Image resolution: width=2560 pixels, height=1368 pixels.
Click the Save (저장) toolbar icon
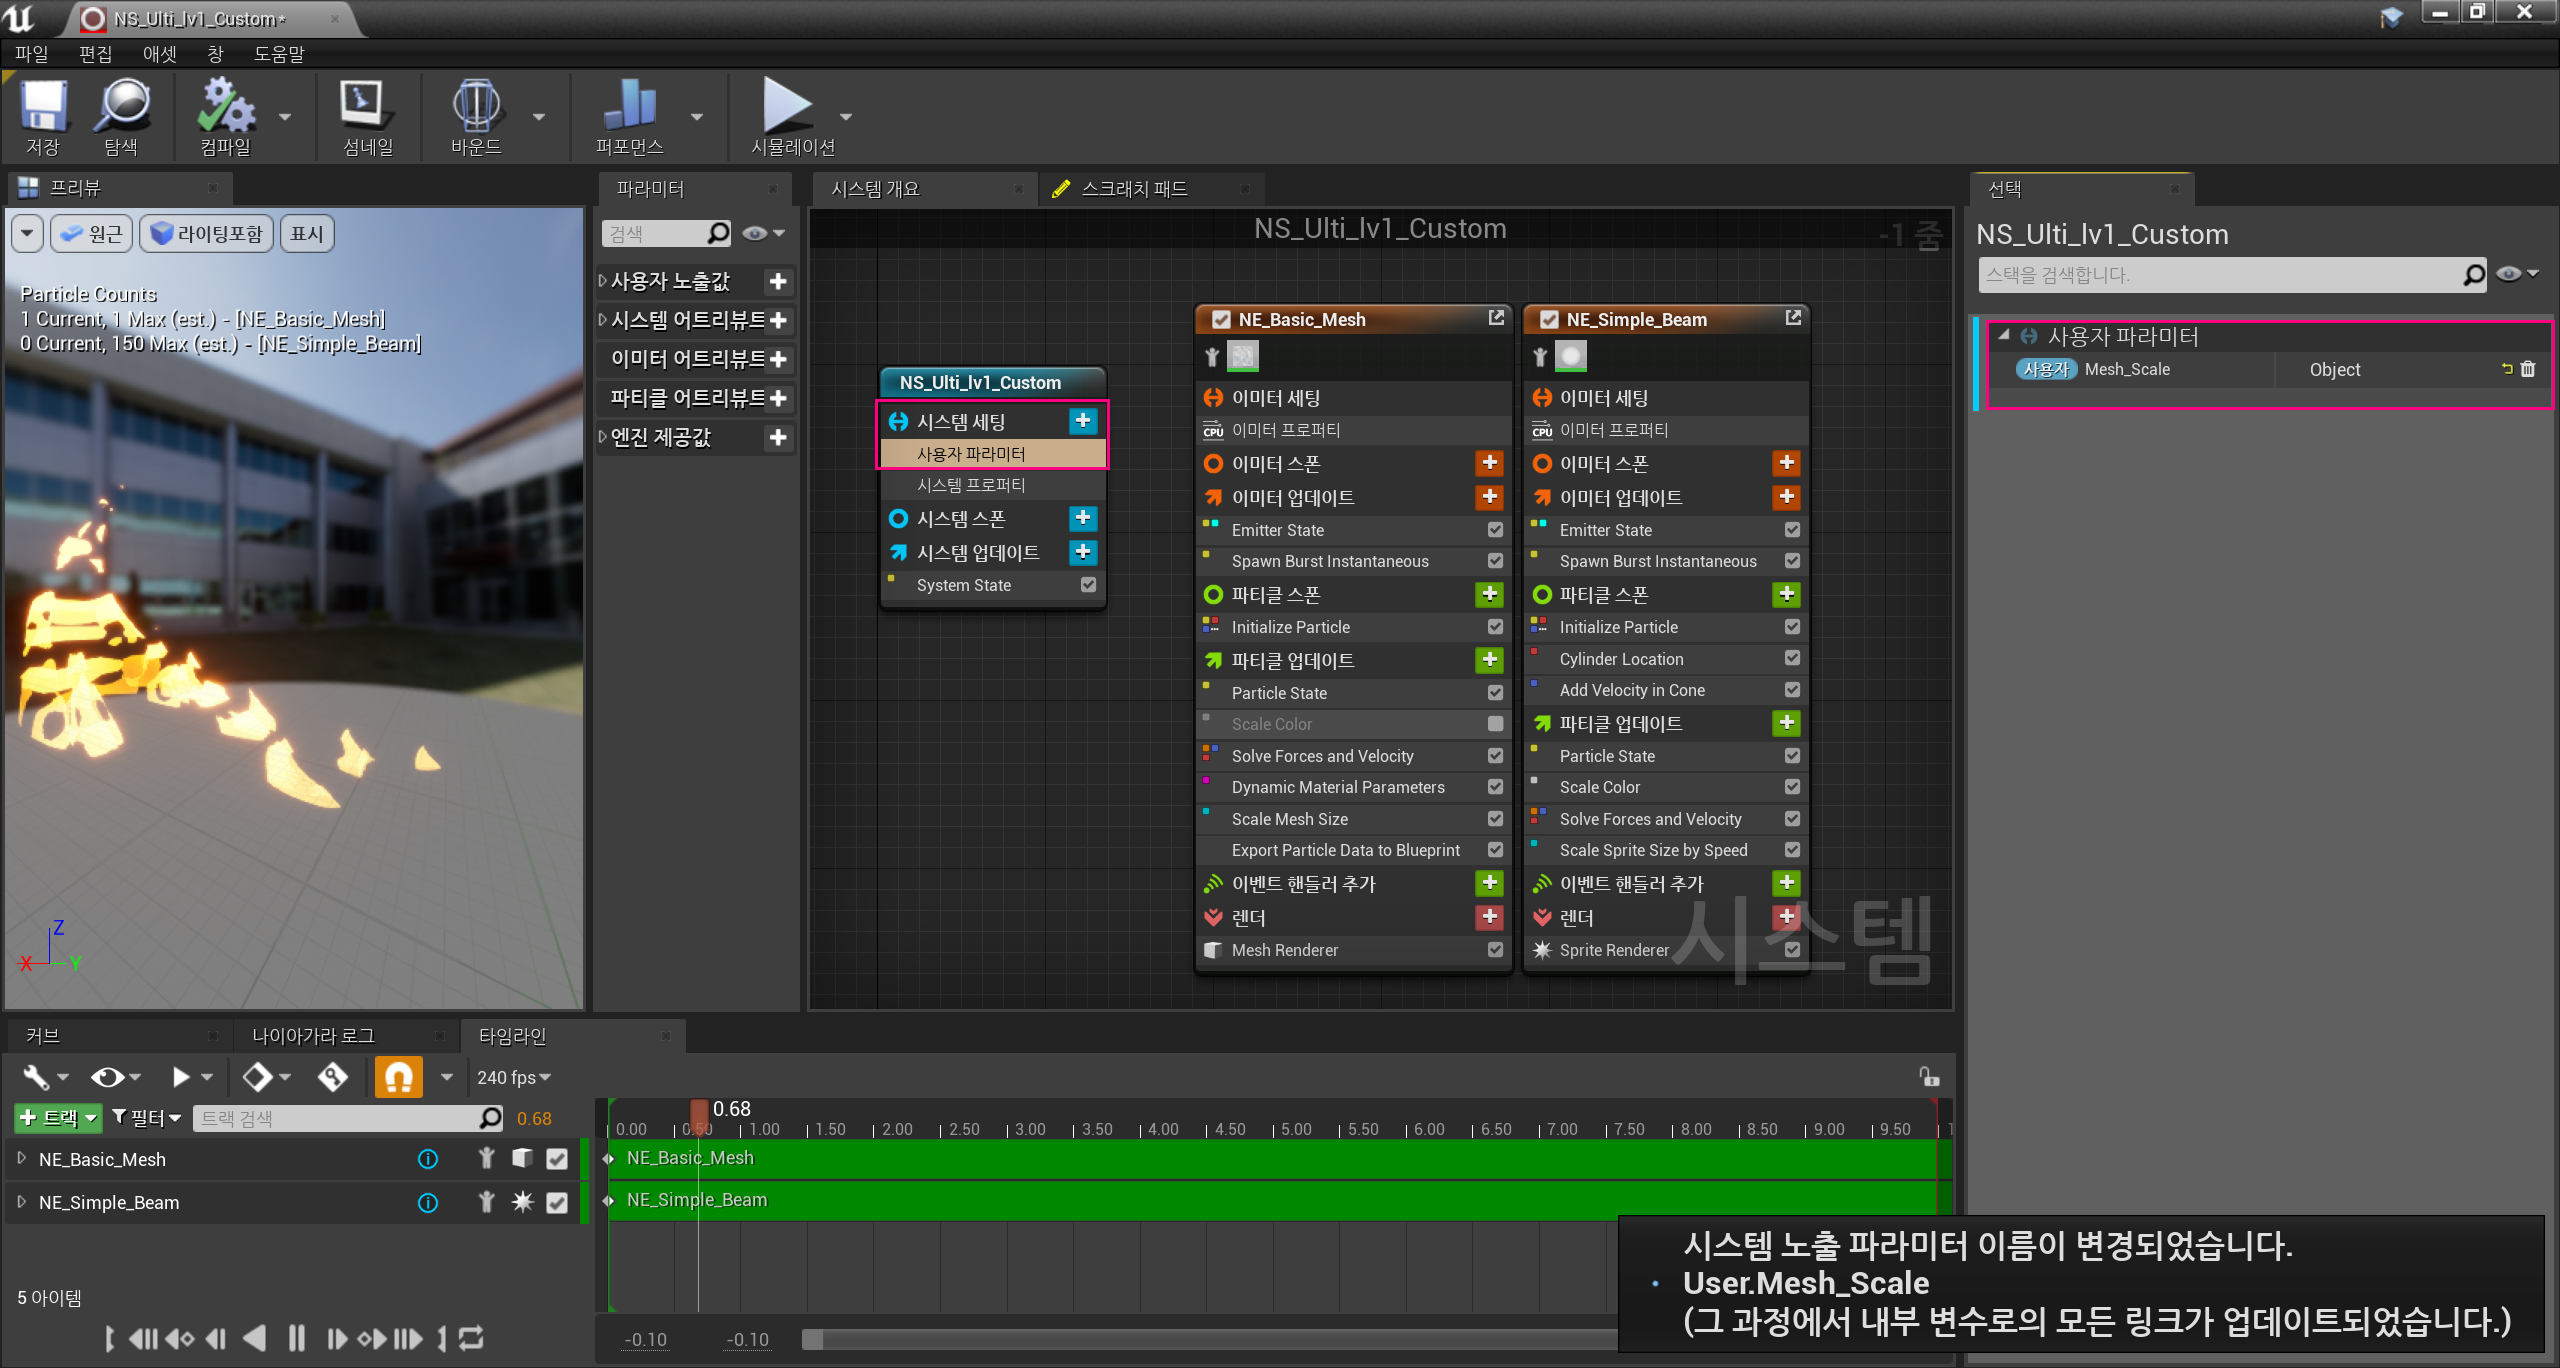tap(43, 107)
